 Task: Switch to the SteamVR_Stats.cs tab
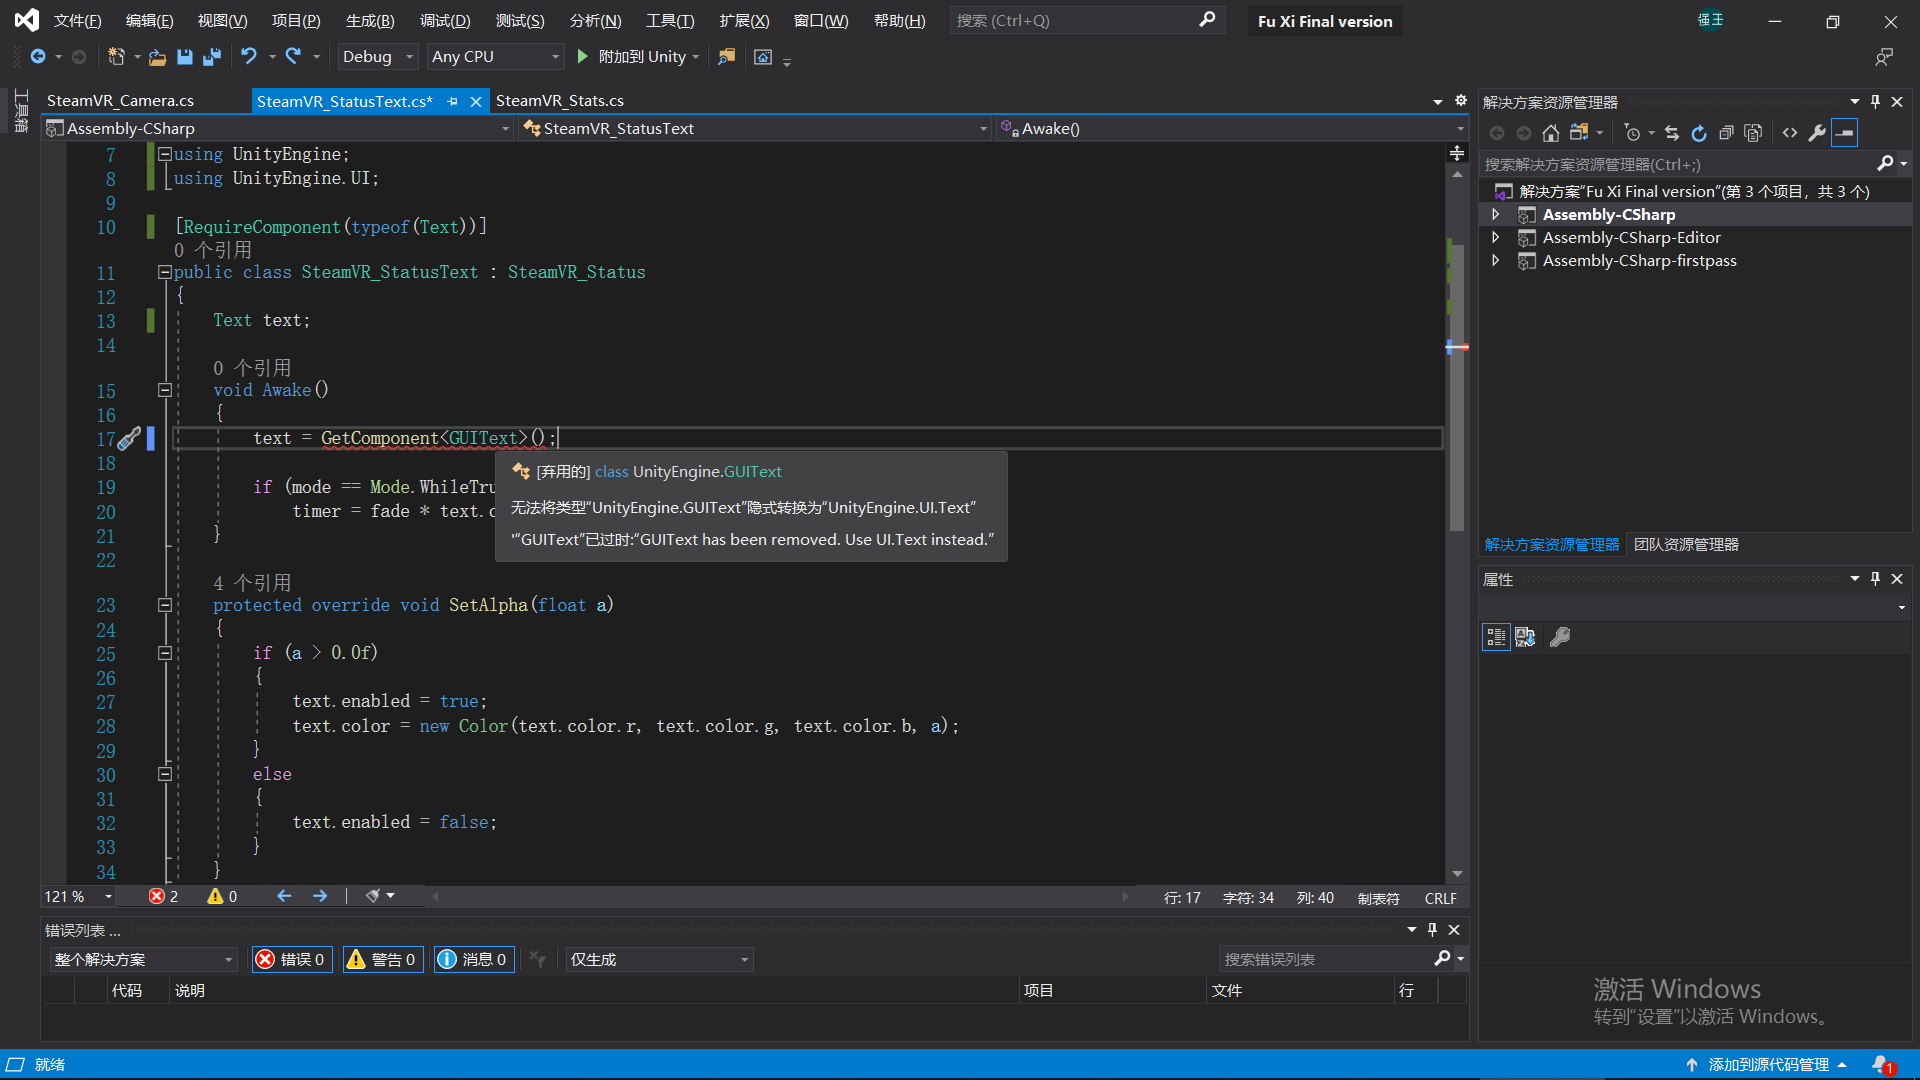point(560,101)
